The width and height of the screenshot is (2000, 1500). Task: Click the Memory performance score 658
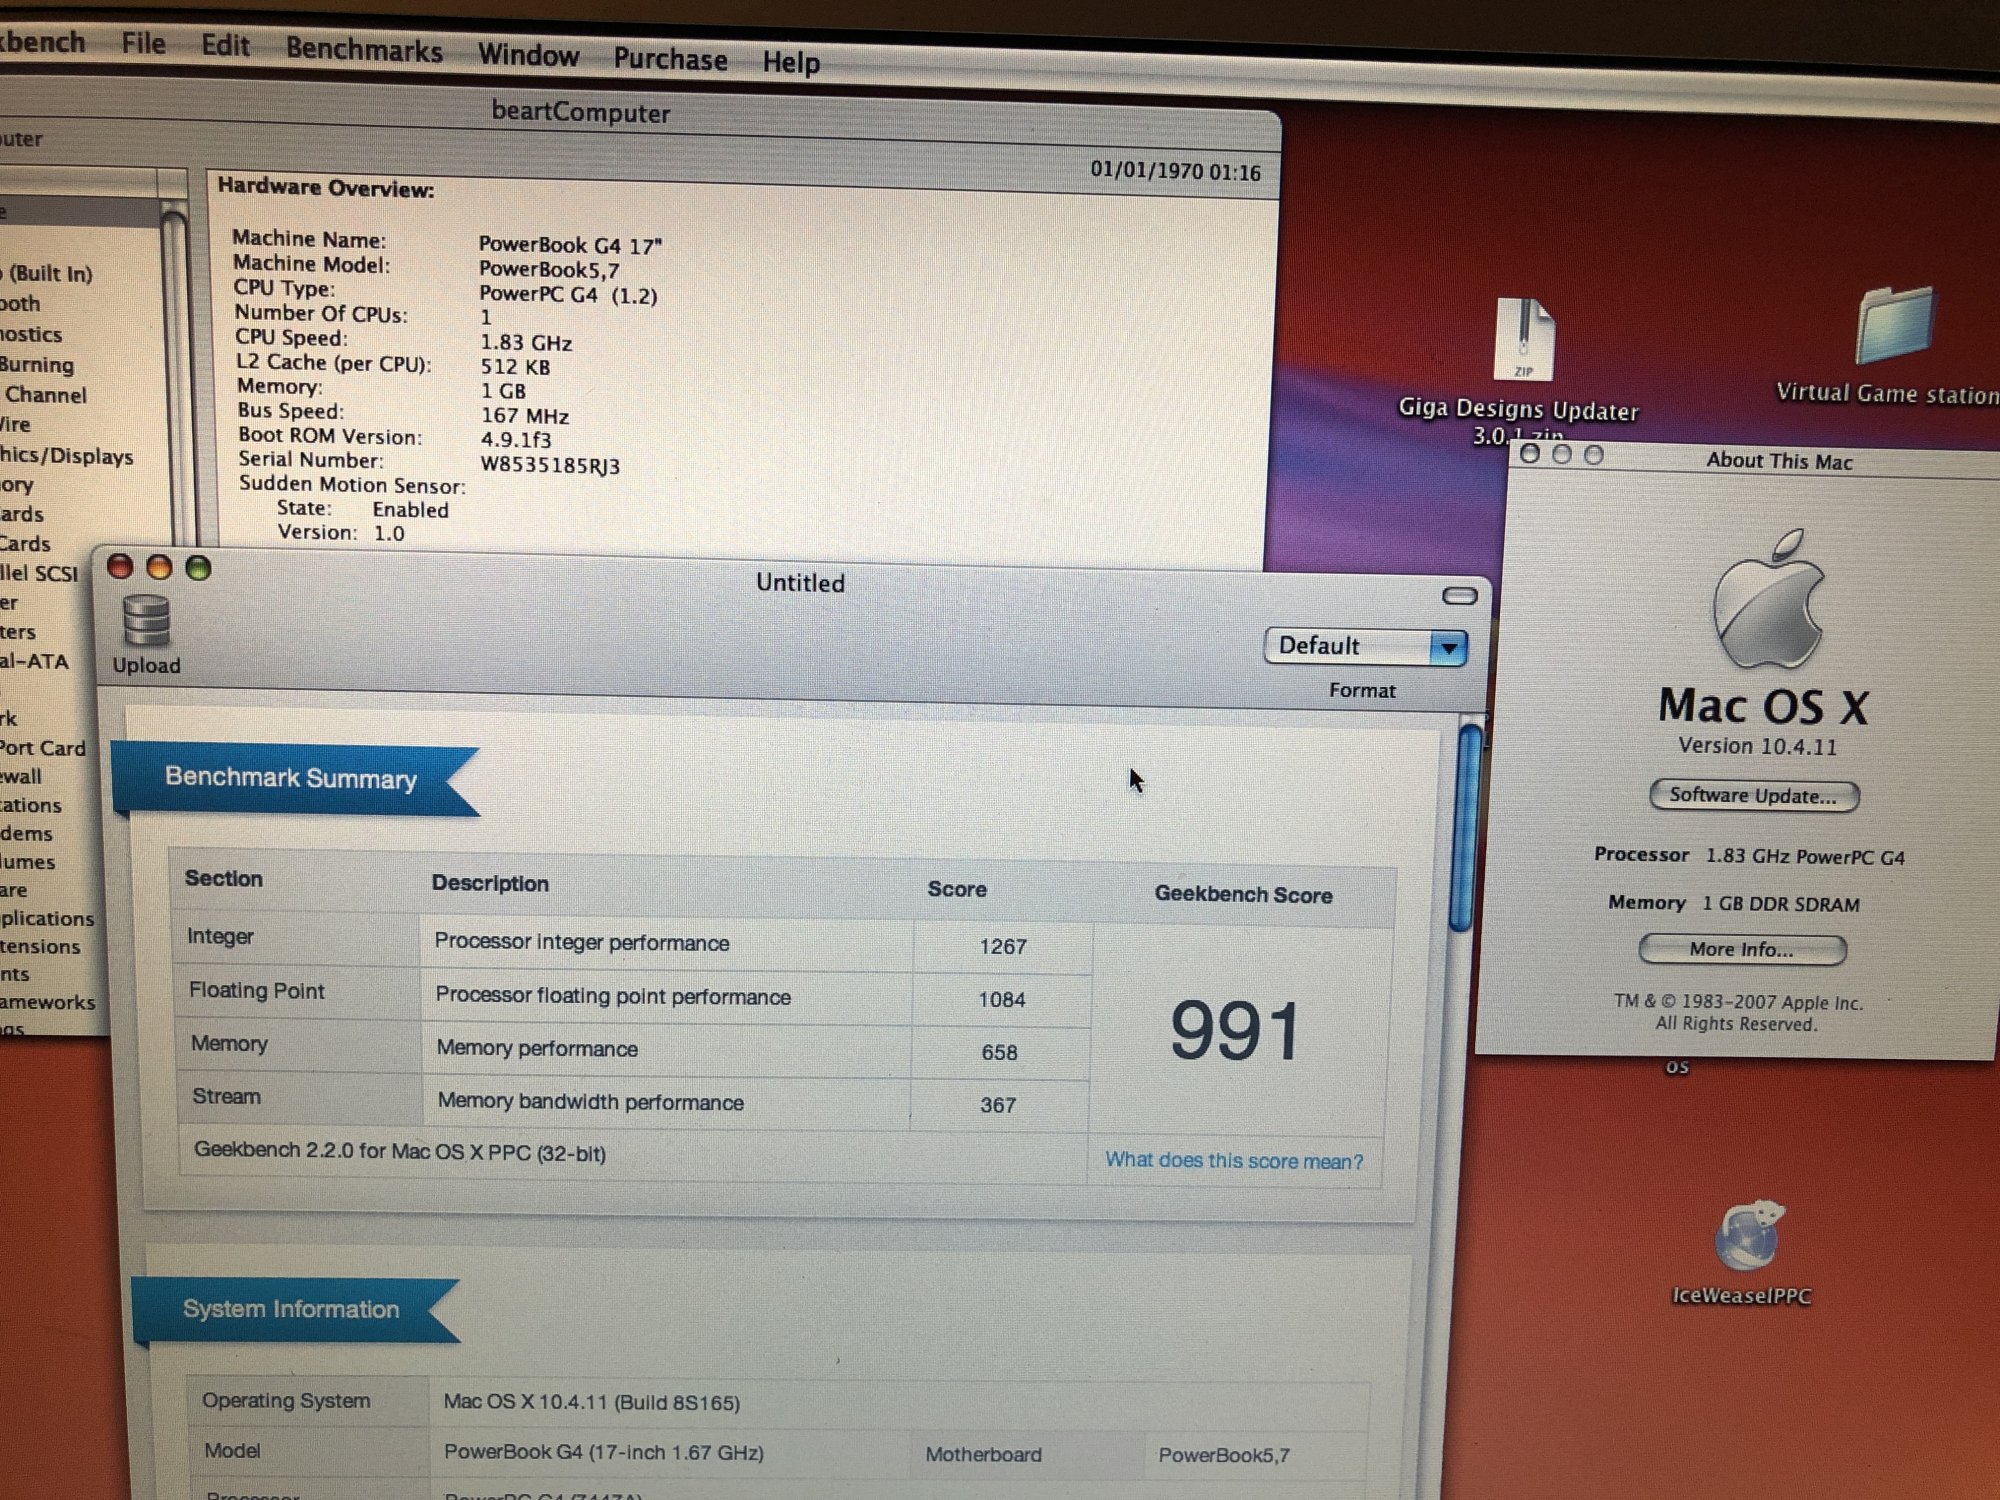point(999,1052)
